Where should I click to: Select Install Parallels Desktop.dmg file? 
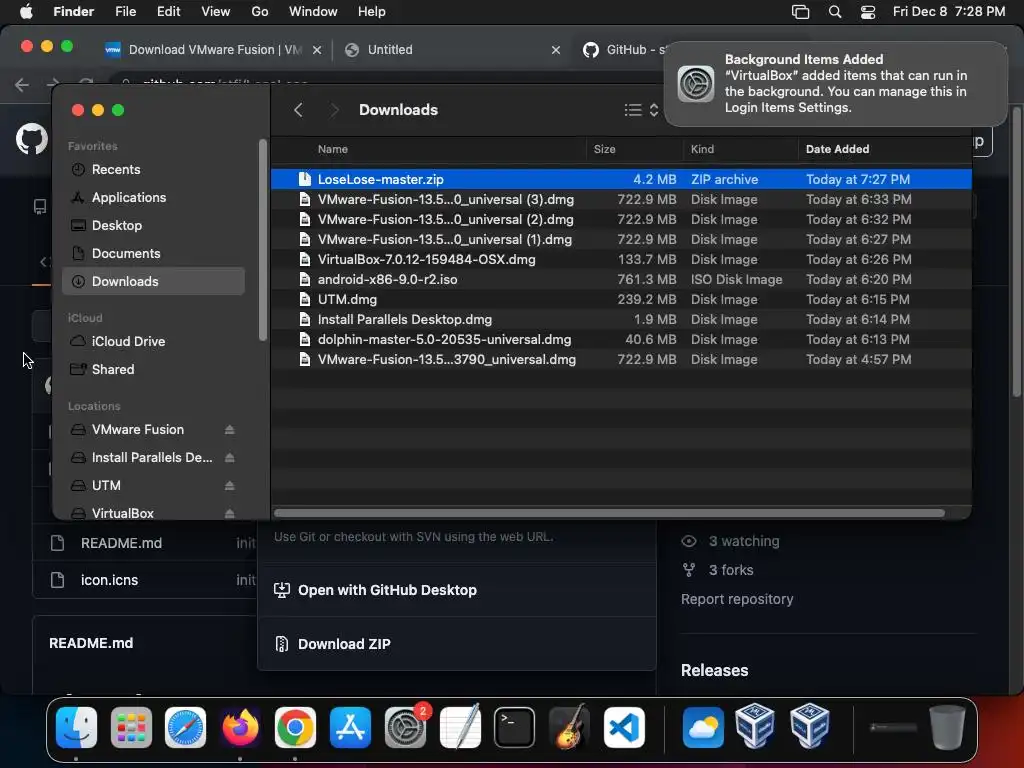click(621, 319)
